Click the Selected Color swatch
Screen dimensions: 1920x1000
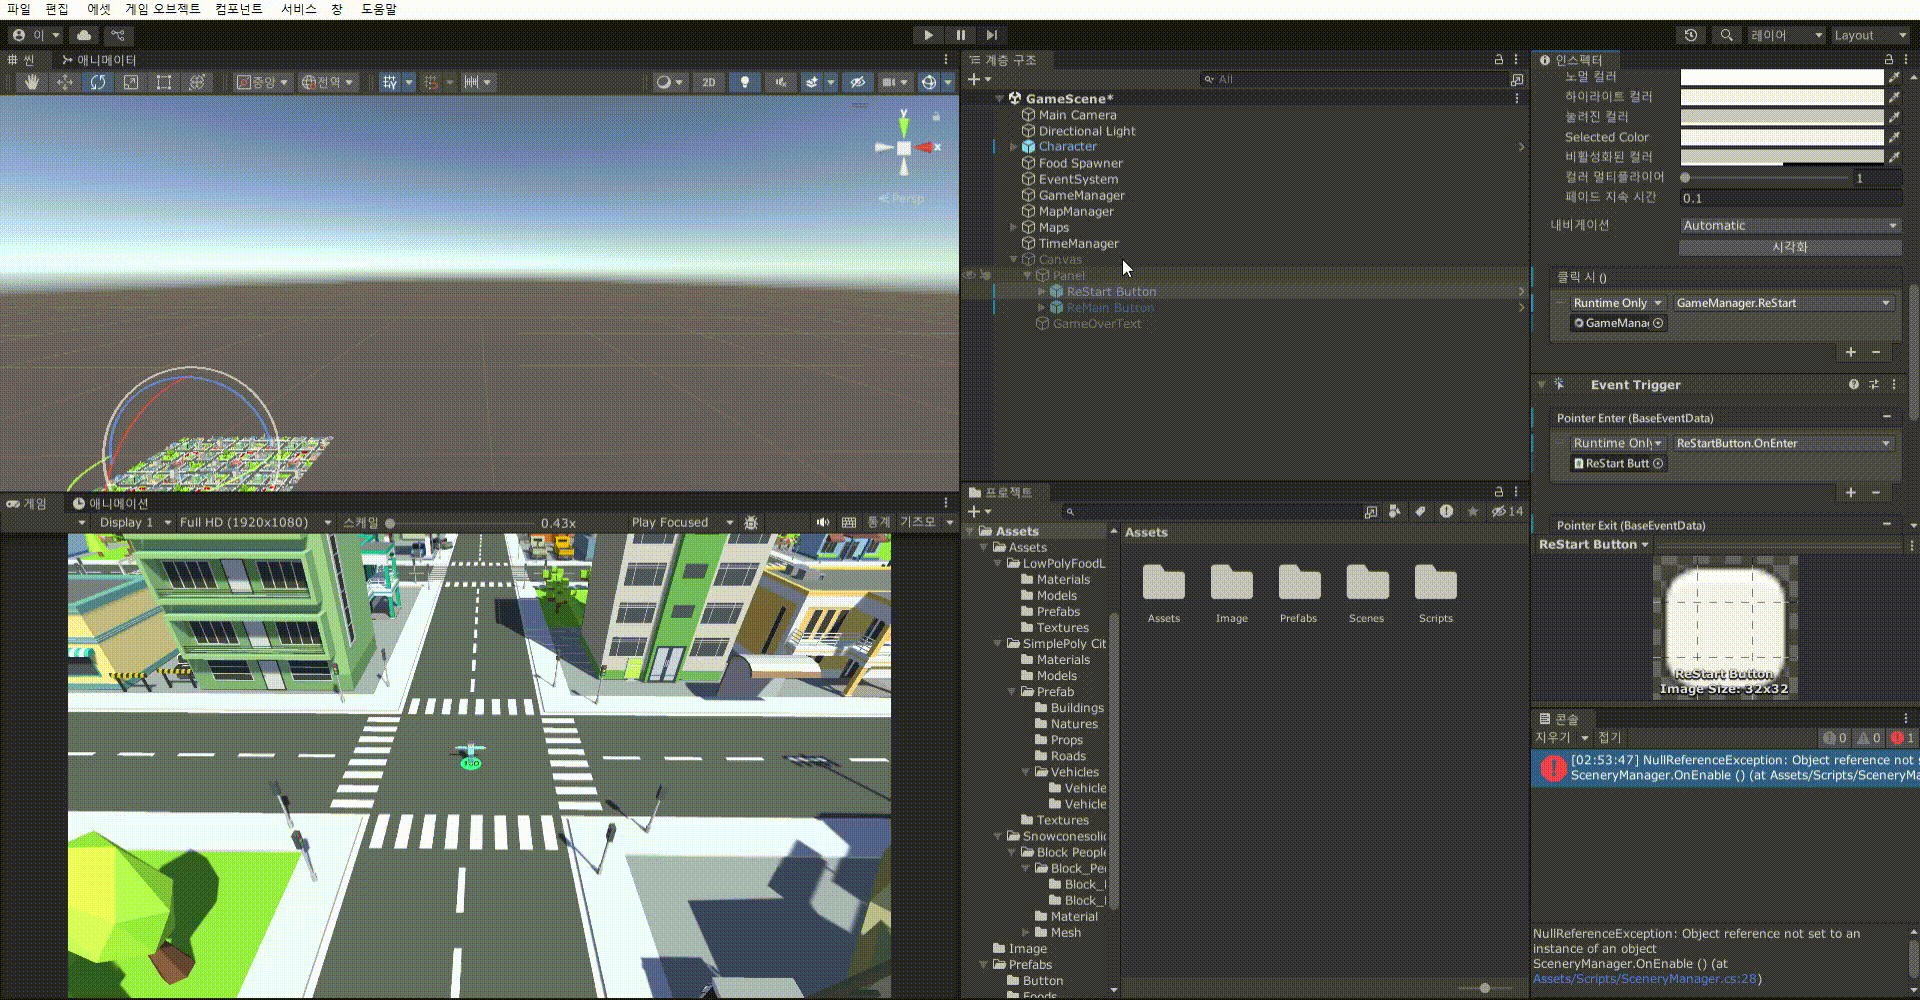1781,137
